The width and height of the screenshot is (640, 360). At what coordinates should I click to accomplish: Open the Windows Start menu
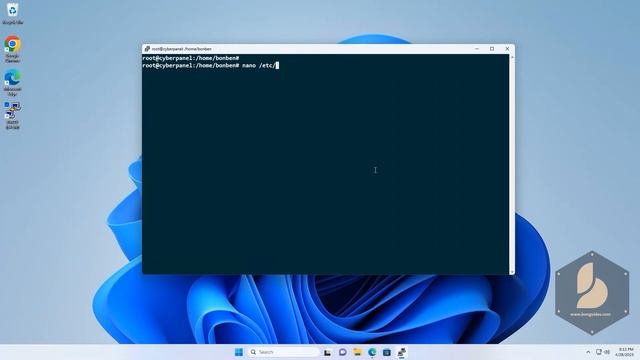(x=239, y=352)
